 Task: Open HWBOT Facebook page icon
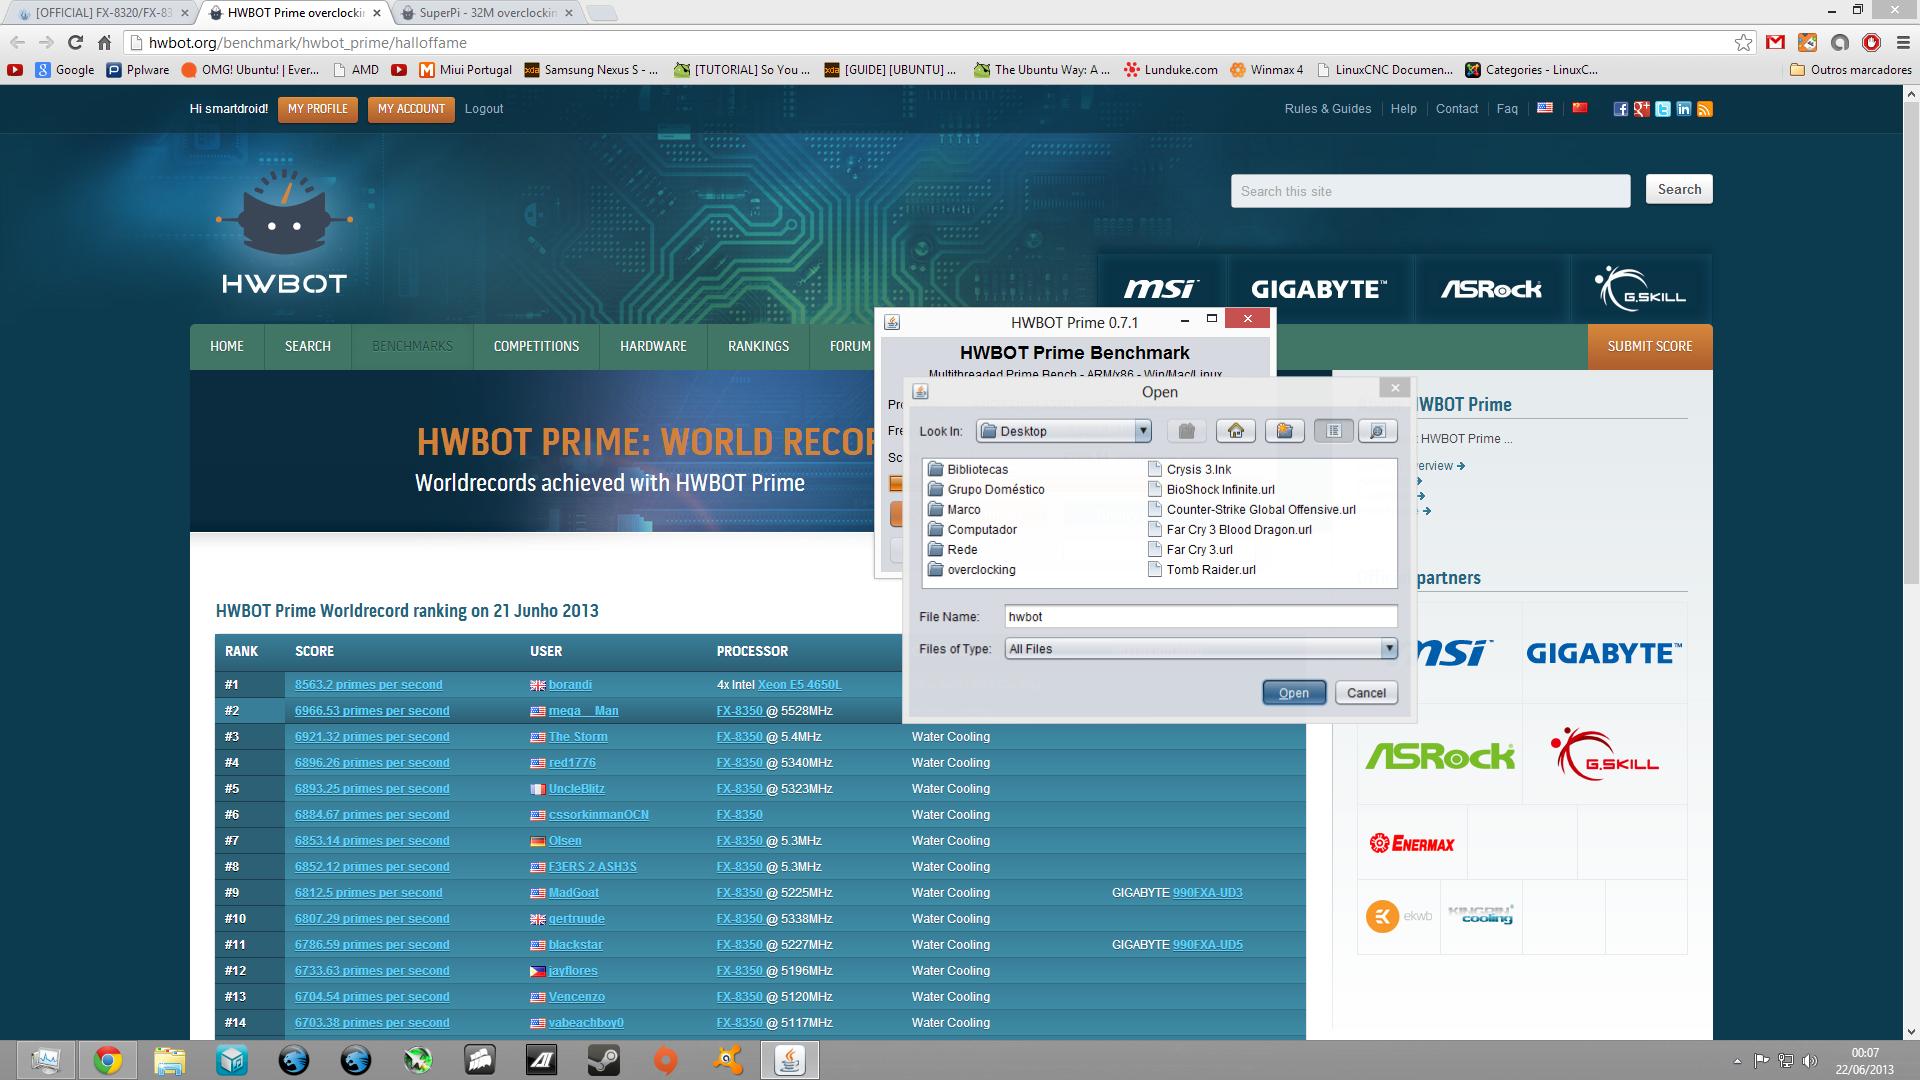(x=1620, y=109)
